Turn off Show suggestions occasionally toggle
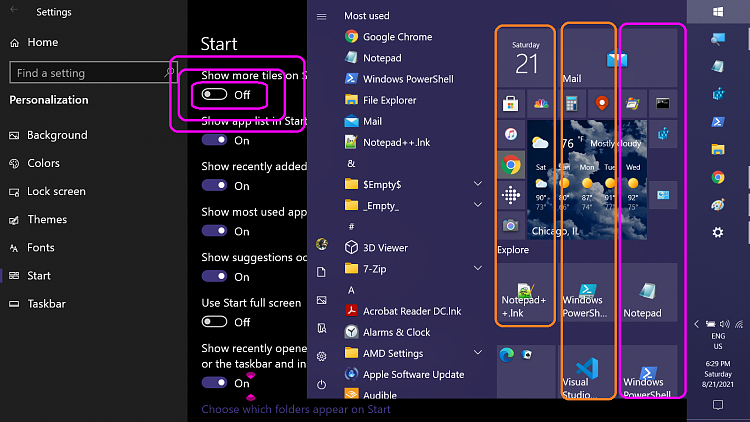This screenshot has height=422, width=750. click(214, 276)
